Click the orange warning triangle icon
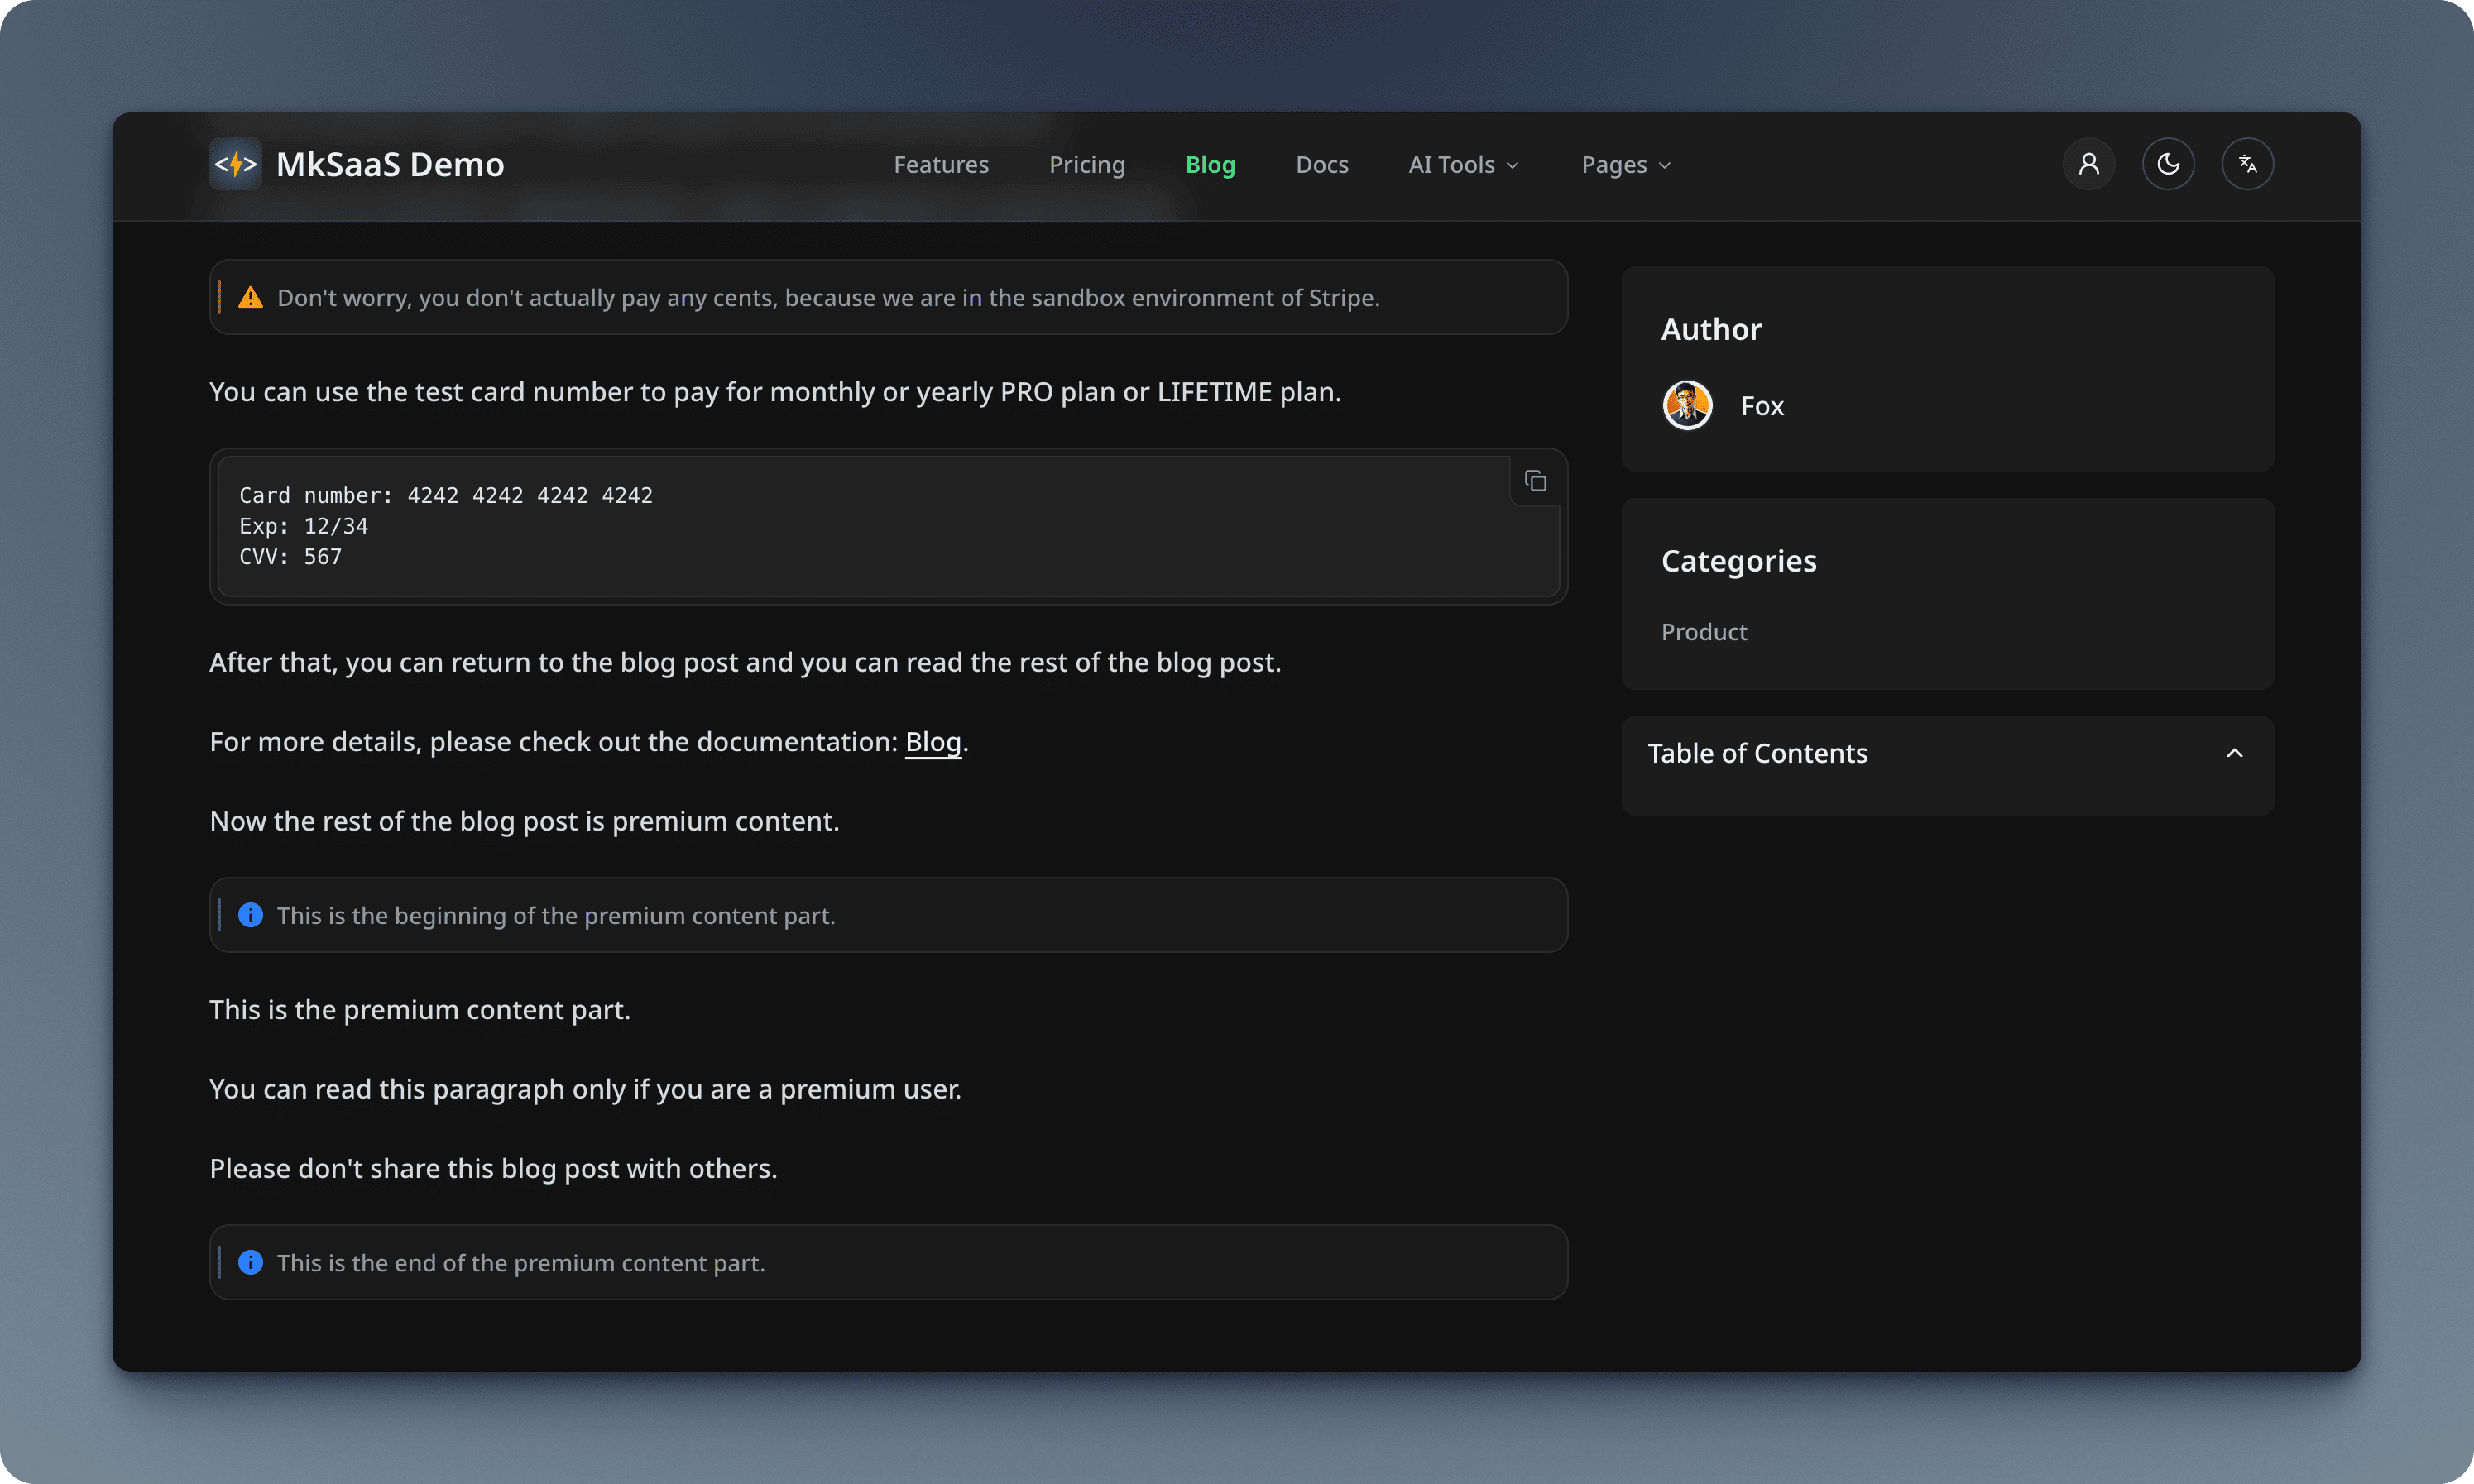2474x1484 pixels. click(250, 298)
